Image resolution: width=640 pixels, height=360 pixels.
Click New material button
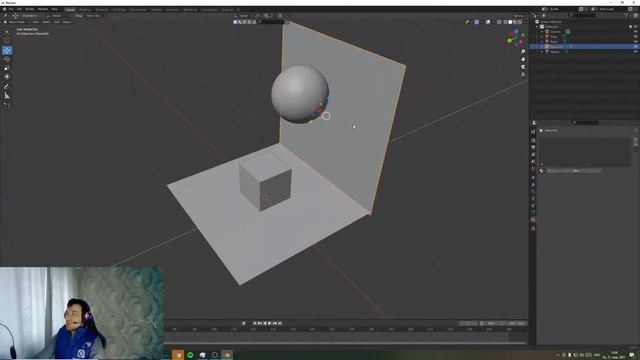click(575, 171)
